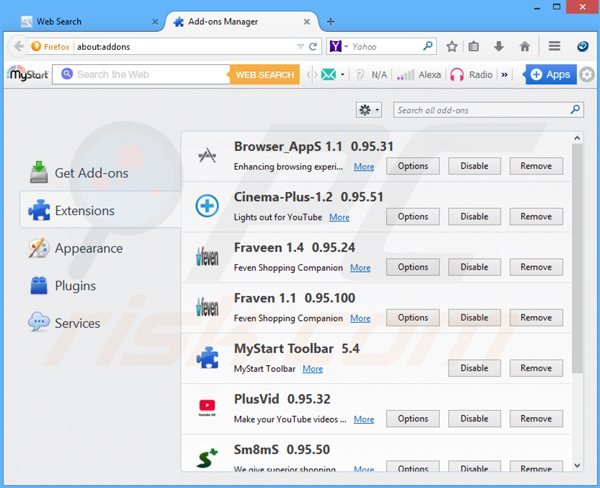The width and height of the screenshot is (600, 488).
Task: Click the Cinema-Plus plus-circle icon
Action: (207, 206)
